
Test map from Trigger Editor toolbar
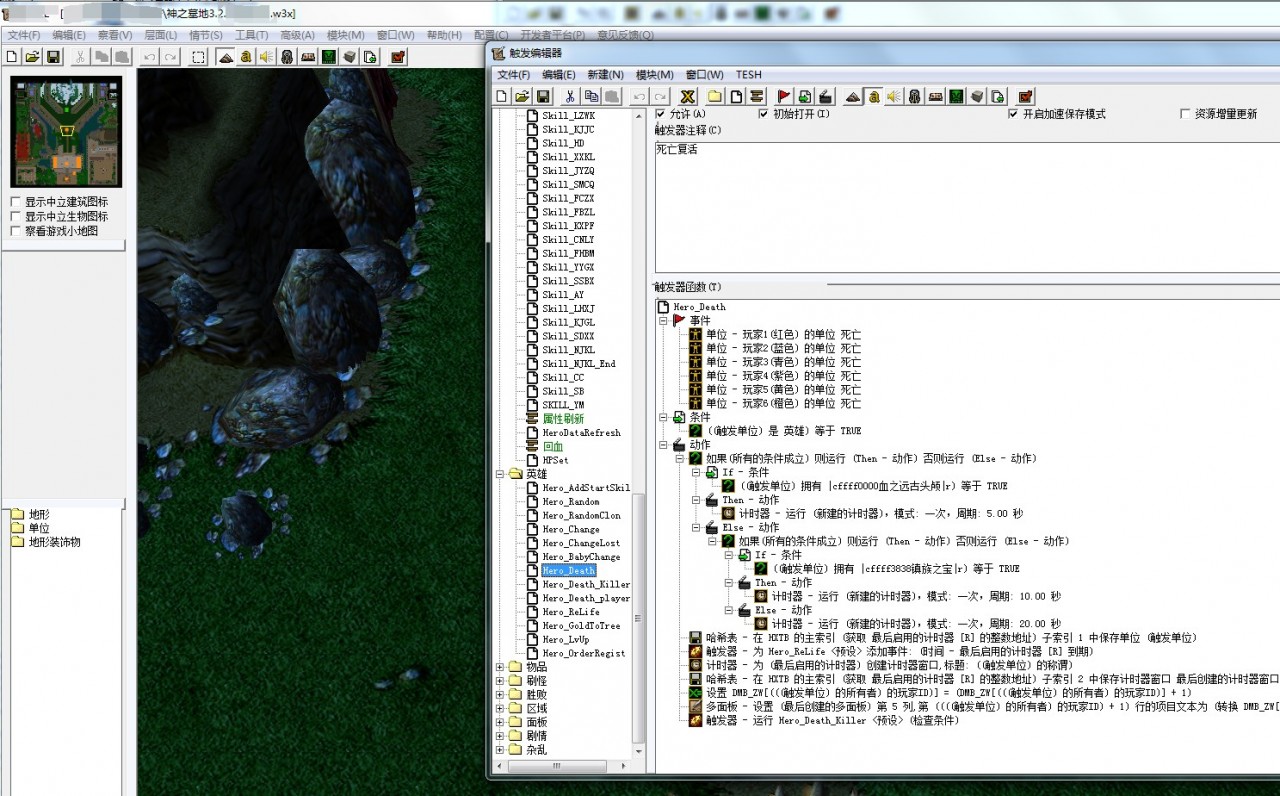1025,96
